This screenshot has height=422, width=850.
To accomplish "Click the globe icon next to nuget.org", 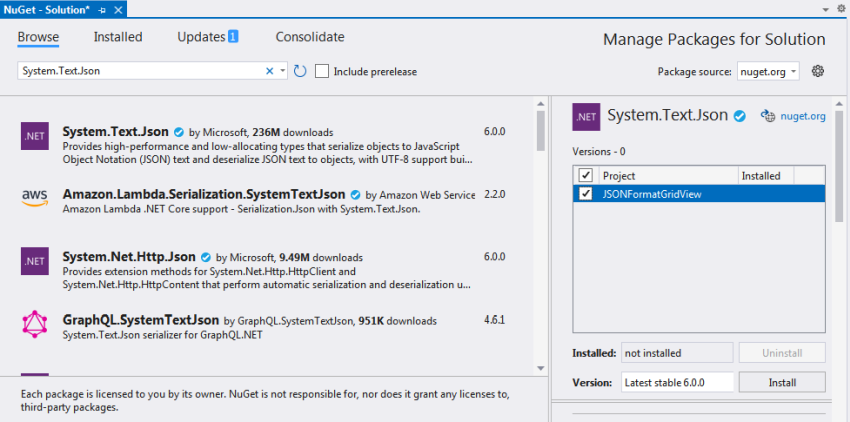I will click(768, 116).
